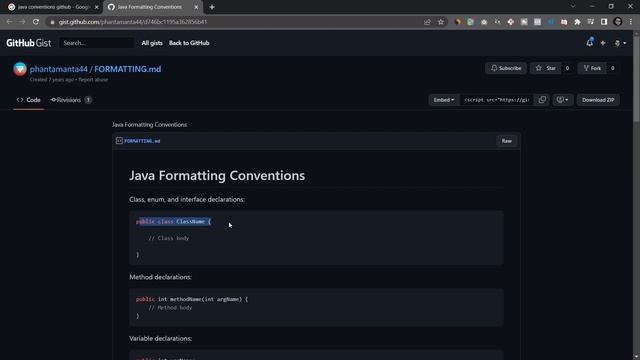Open the user avatar menu in Gist header
This screenshot has height=360, width=640.
point(620,43)
